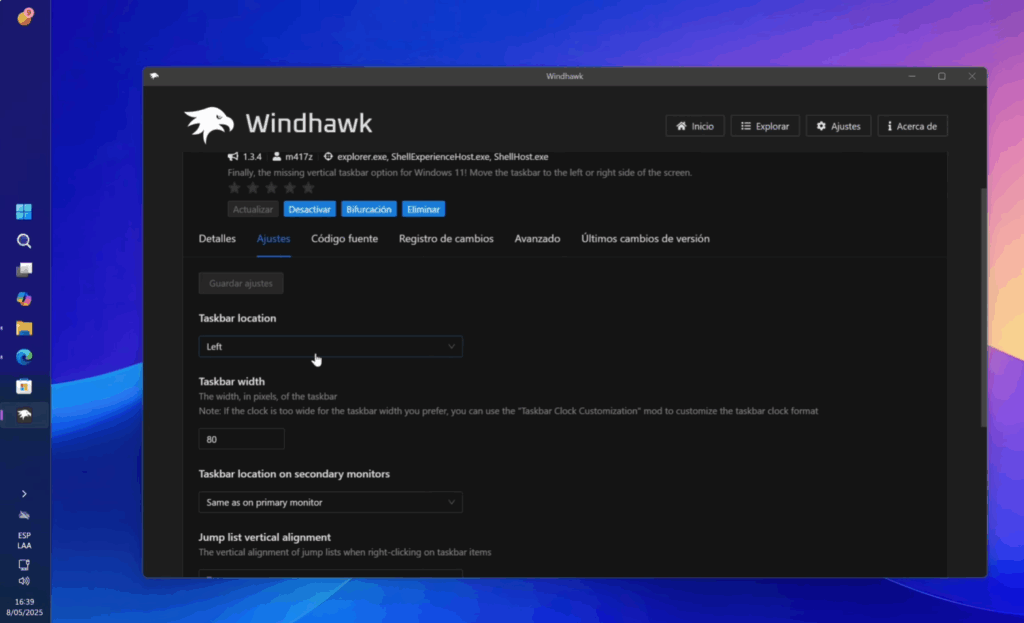1024x623 pixels.
Task: Open Task View on the taskbar
Action: [24, 270]
